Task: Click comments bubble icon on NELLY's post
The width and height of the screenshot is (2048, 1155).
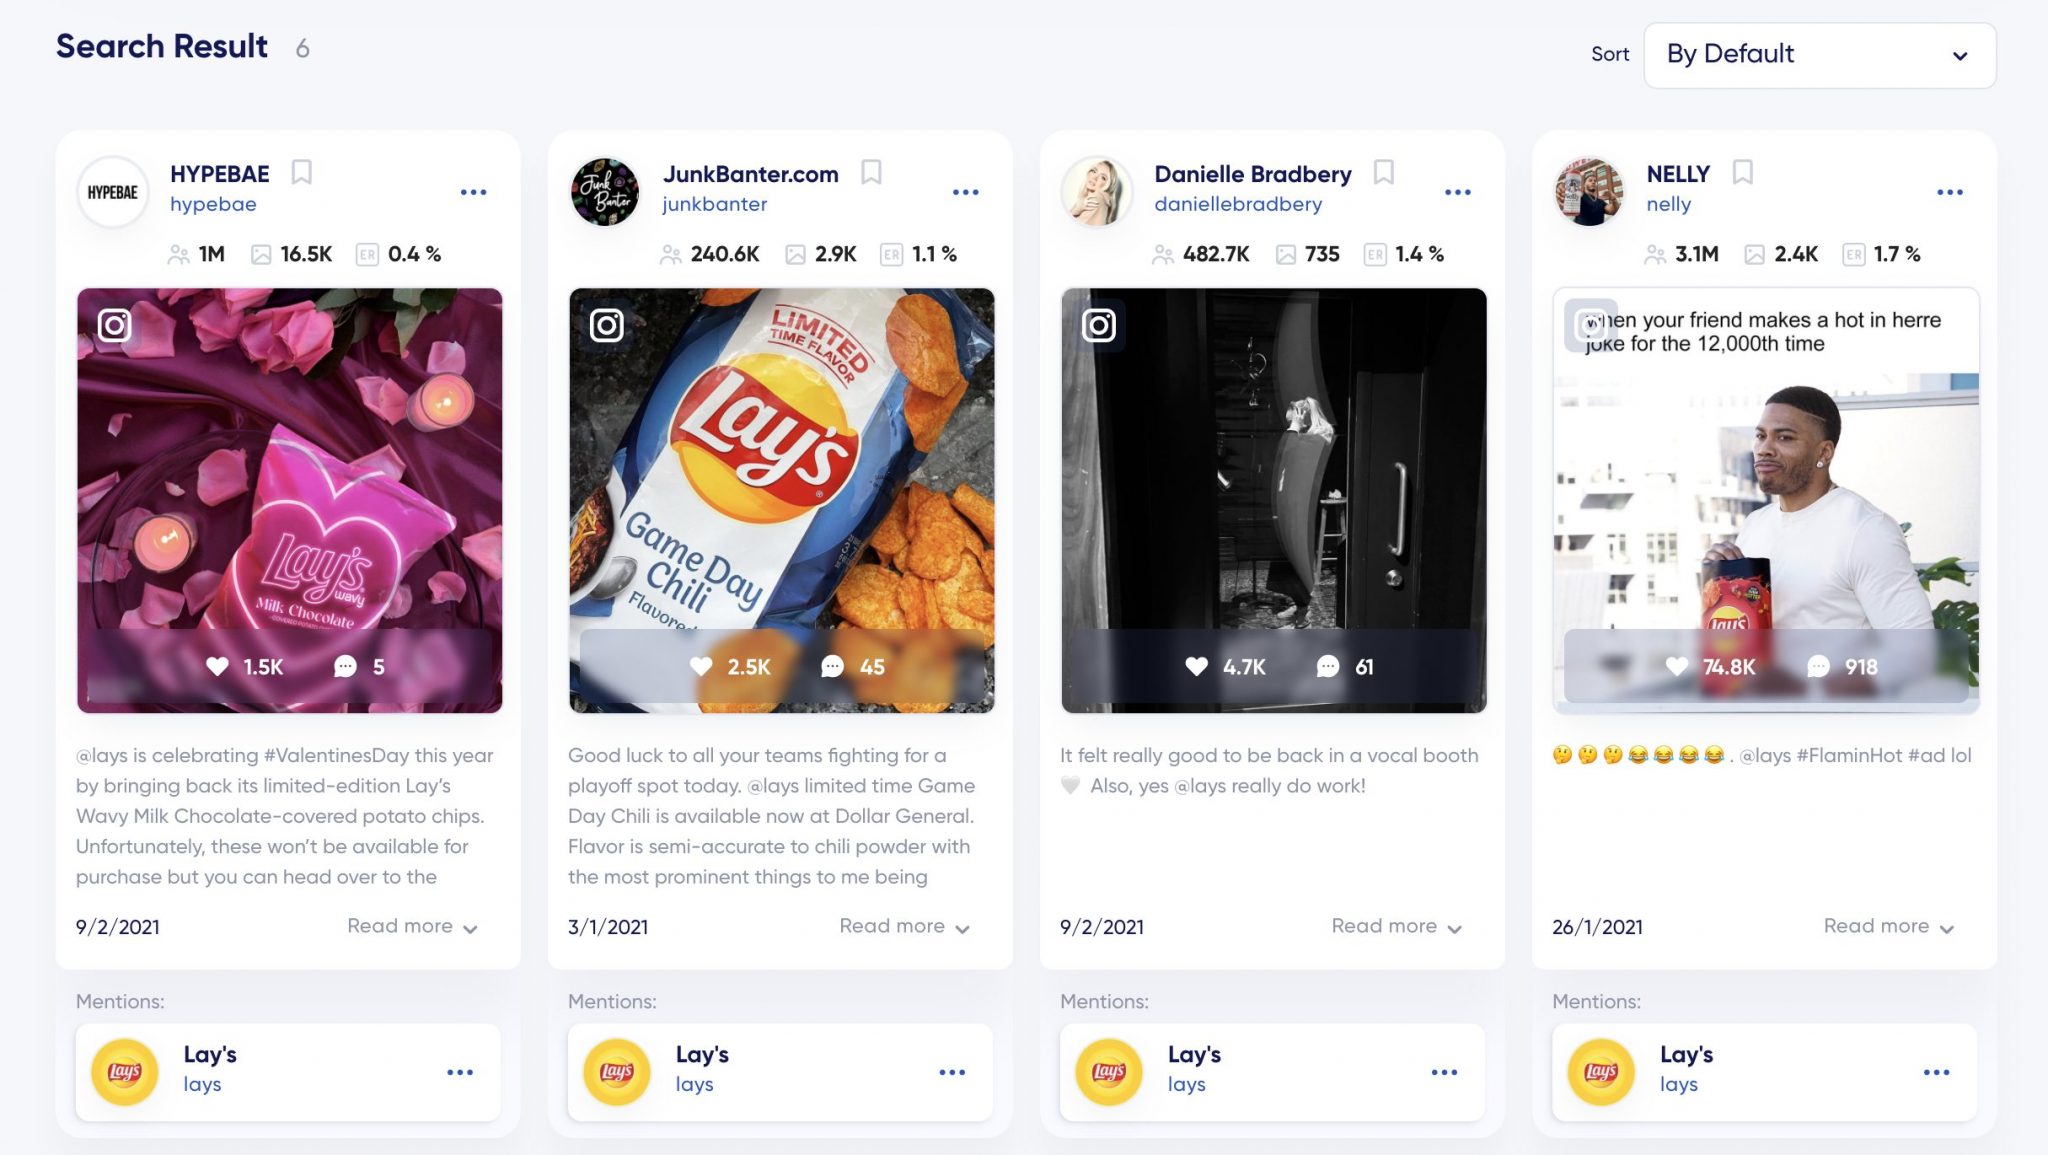Action: (1818, 666)
